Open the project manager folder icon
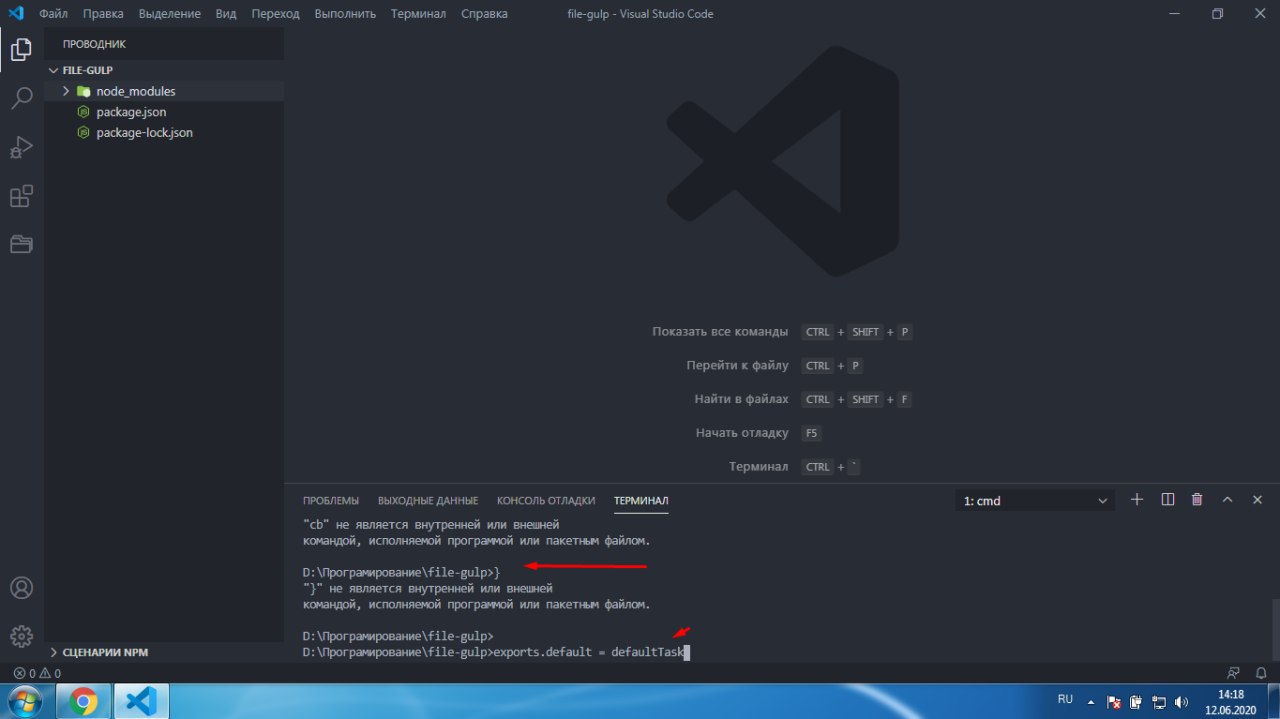Viewport: 1280px width, 719px height. pyautogui.click(x=21, y=244)
